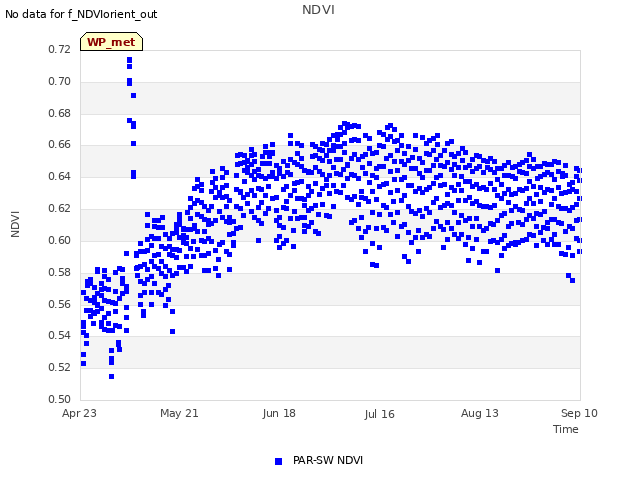
Task: Click the 0.72 y-axis tick label
Action: coord(60,49)
